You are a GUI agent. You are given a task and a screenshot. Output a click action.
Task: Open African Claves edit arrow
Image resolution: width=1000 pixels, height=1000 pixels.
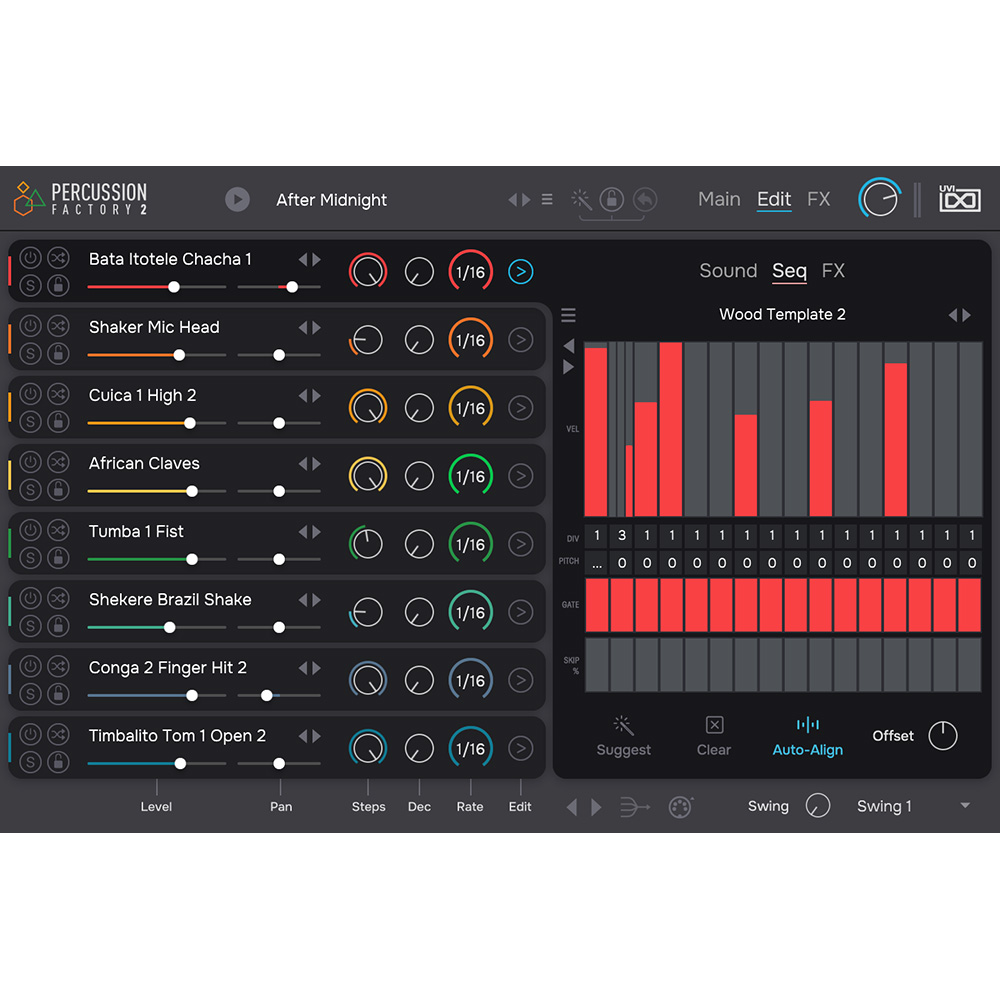pos(520,476)
